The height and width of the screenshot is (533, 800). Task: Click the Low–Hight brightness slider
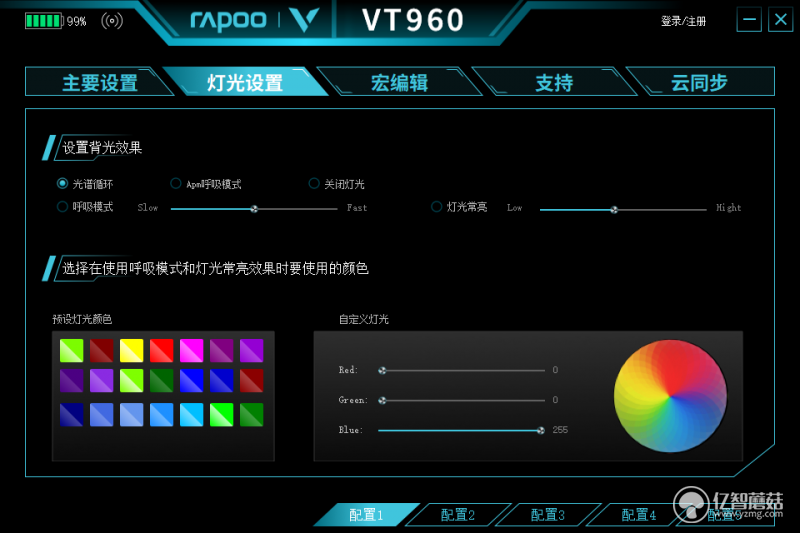point(622,209)
